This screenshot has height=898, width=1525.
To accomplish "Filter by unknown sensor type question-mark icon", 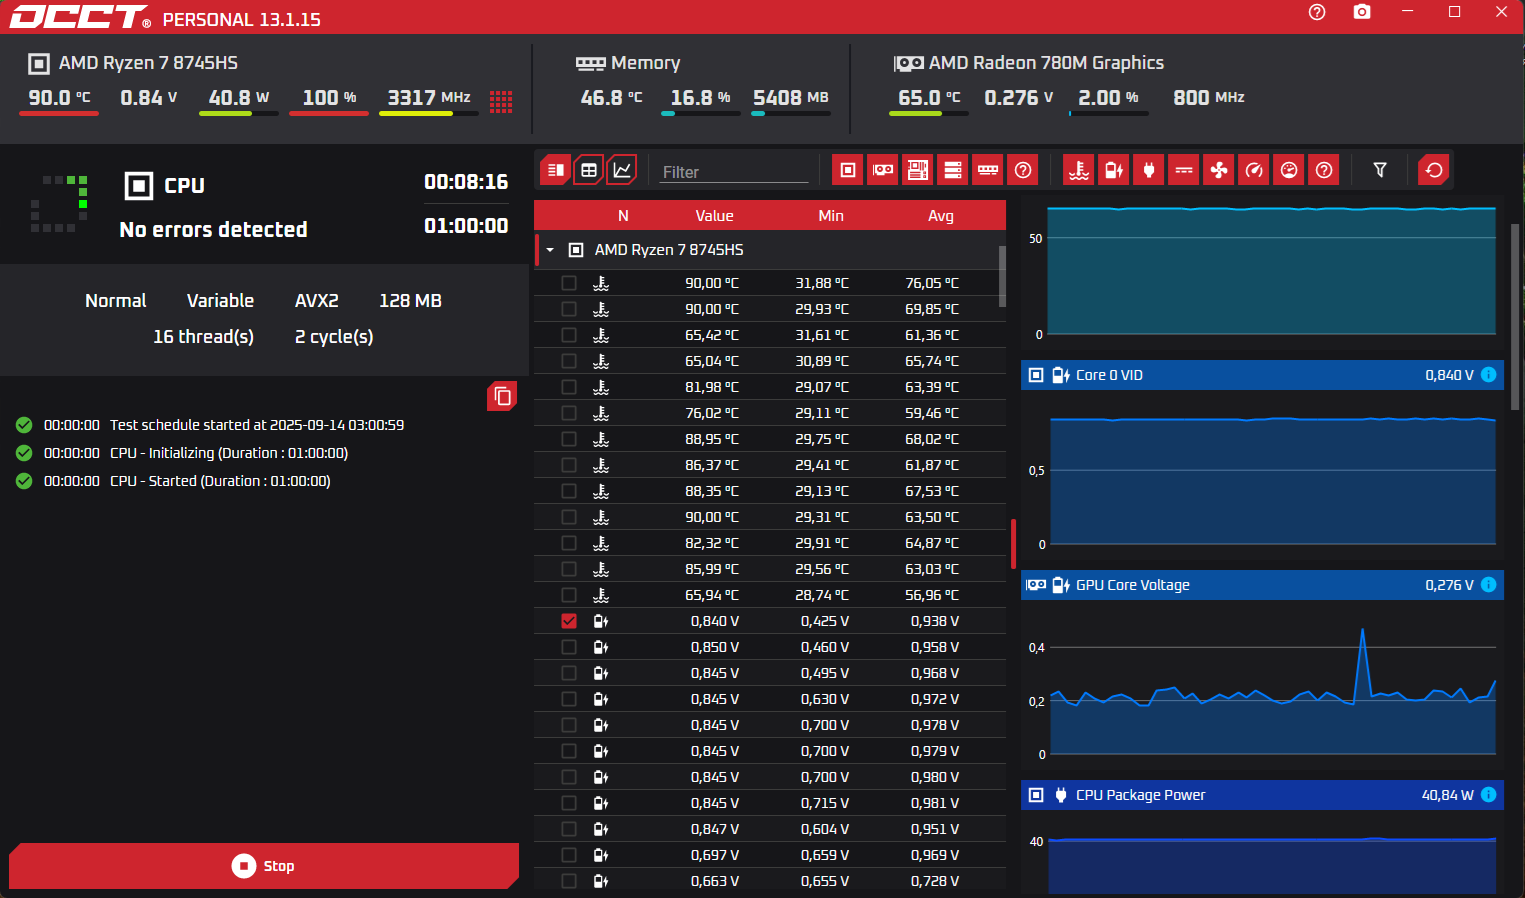I will (1324, 170).
